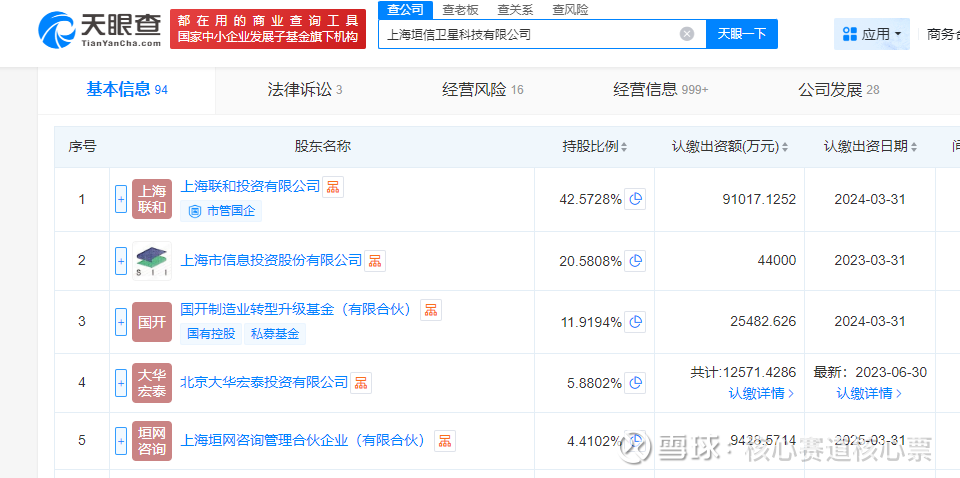Click the 大华宏泰 company logo tile

click(x=152, y=383)
